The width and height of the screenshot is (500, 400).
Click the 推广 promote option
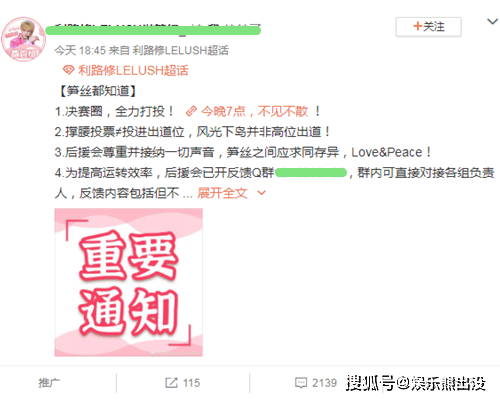point(49,383)
